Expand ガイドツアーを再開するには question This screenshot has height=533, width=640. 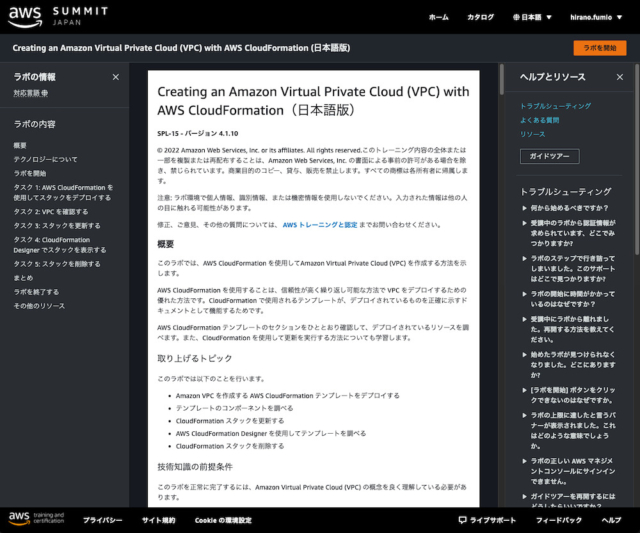[569, 500]
